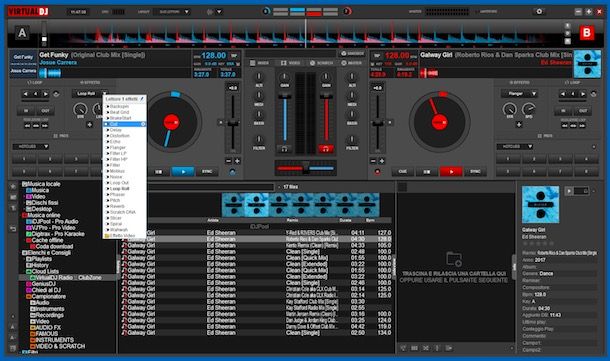The width and height of the screenshot is (610, 361).
Task: Click the browser search field
Action: coord(210,187)
